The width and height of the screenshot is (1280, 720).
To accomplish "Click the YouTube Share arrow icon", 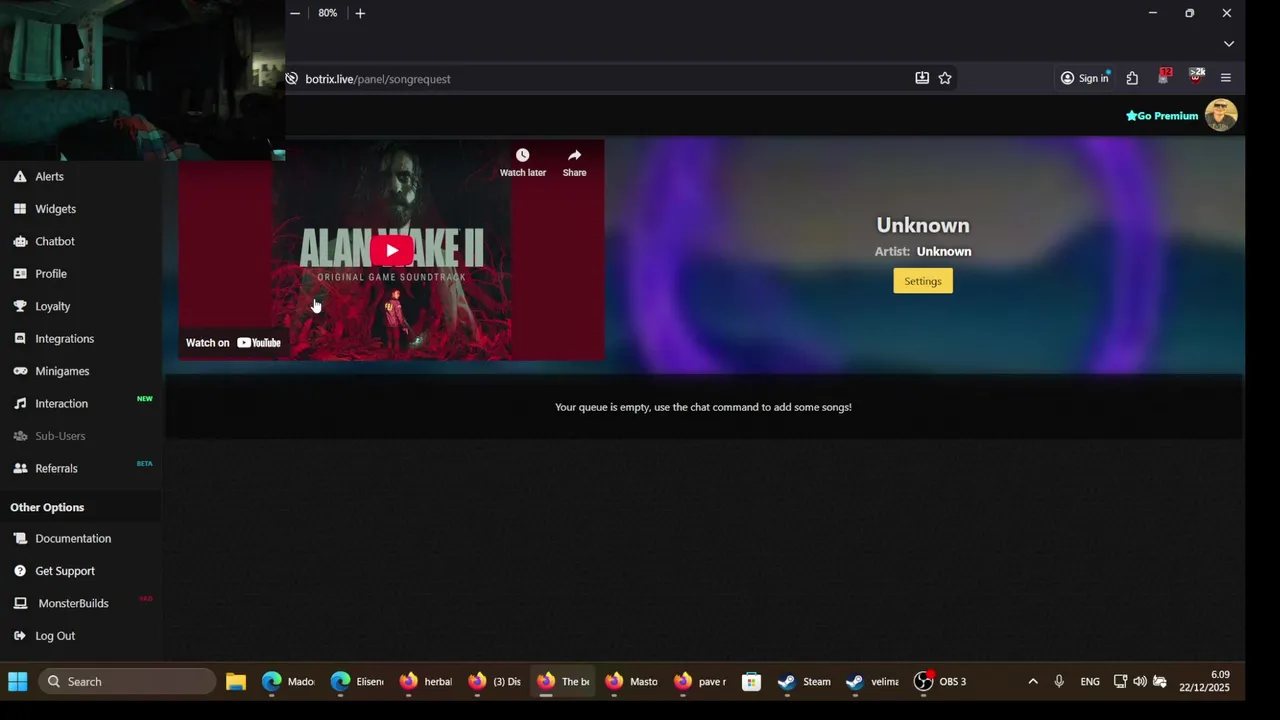I will (574, 155).
